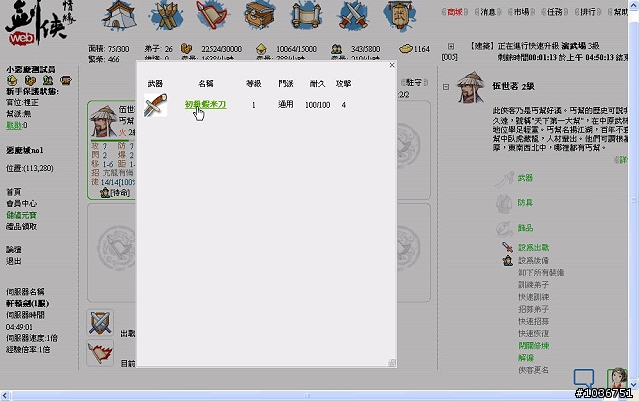Click the faded armor icon next to 防具
Screen dimensions: 639x401
click(x=504, y=204)
